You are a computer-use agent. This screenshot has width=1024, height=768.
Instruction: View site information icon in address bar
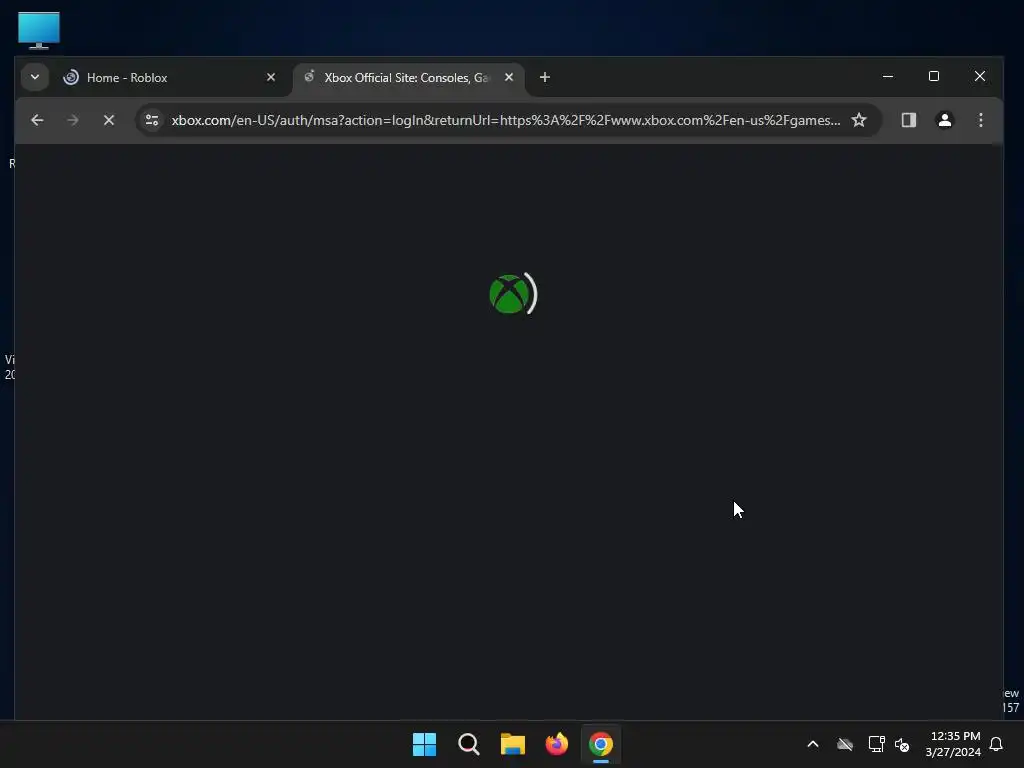click(x=152, y=120)
